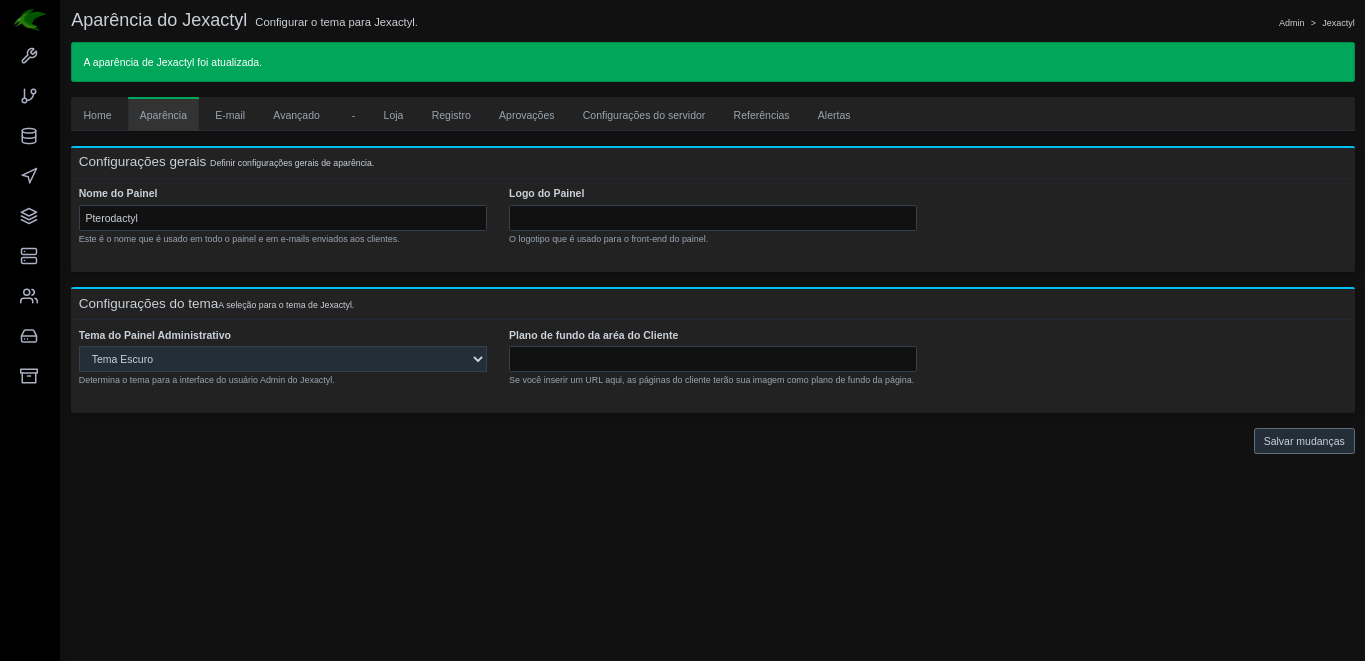Image resolution: width=1365 pixels, height=661 pixels.
Task: Click the 'Nome do Painel' label
Action: [118, 193]
